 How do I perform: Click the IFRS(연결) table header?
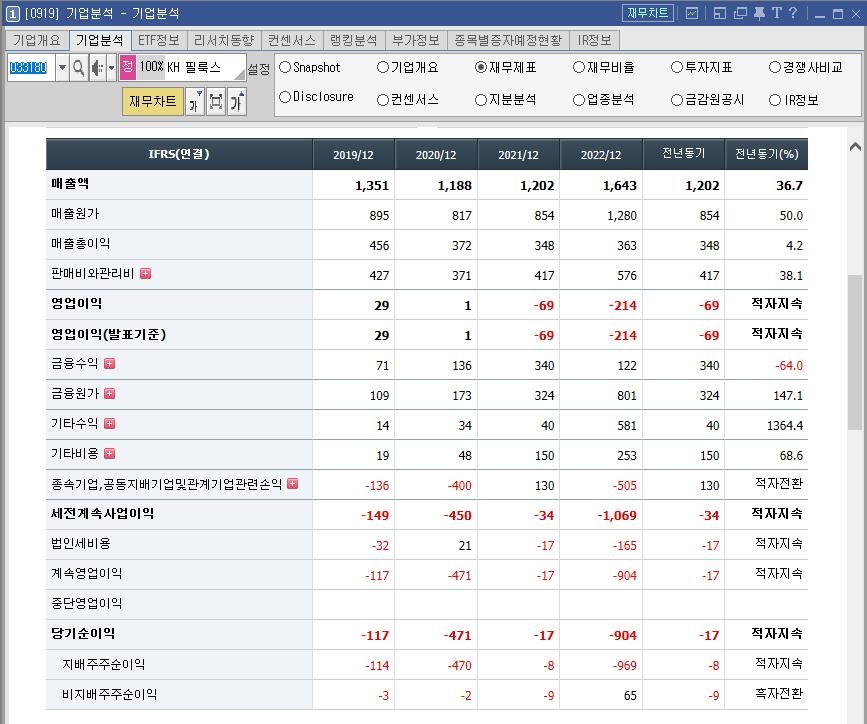point(179,154)
